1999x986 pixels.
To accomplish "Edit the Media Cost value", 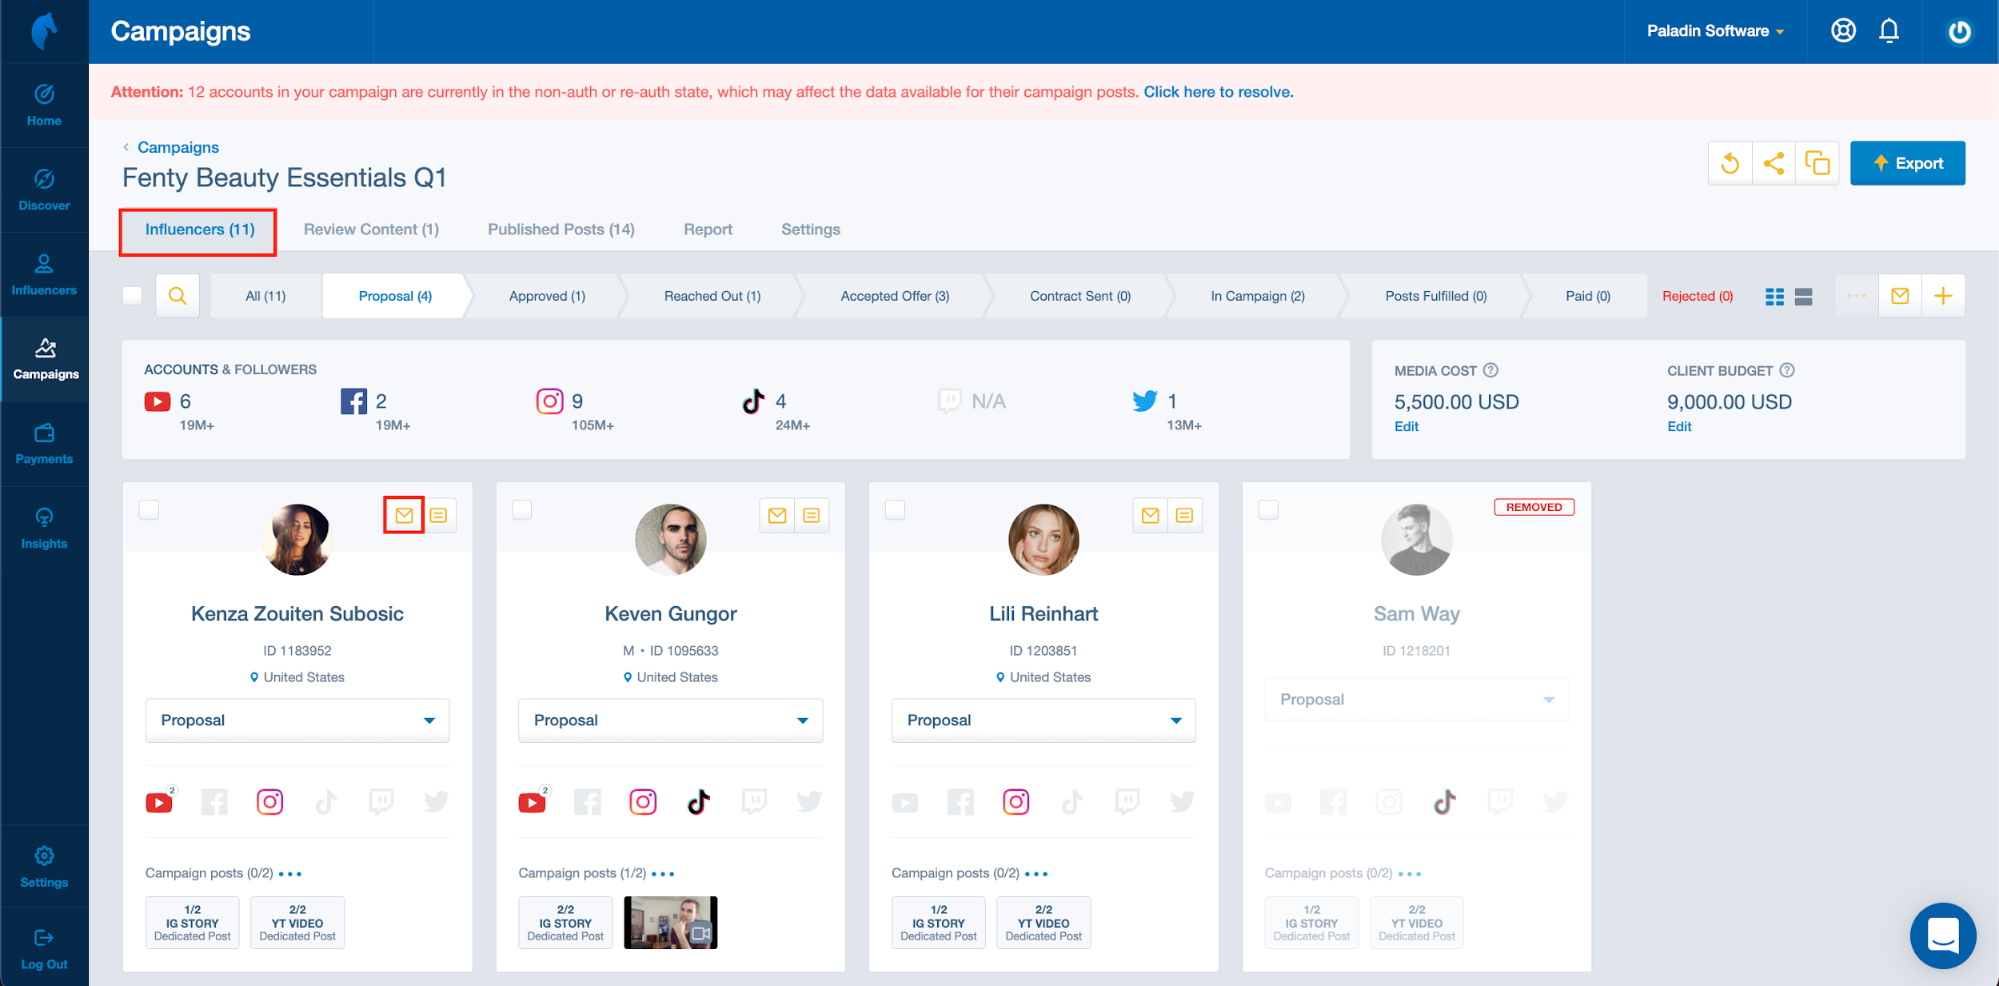I will (1406, 426).
